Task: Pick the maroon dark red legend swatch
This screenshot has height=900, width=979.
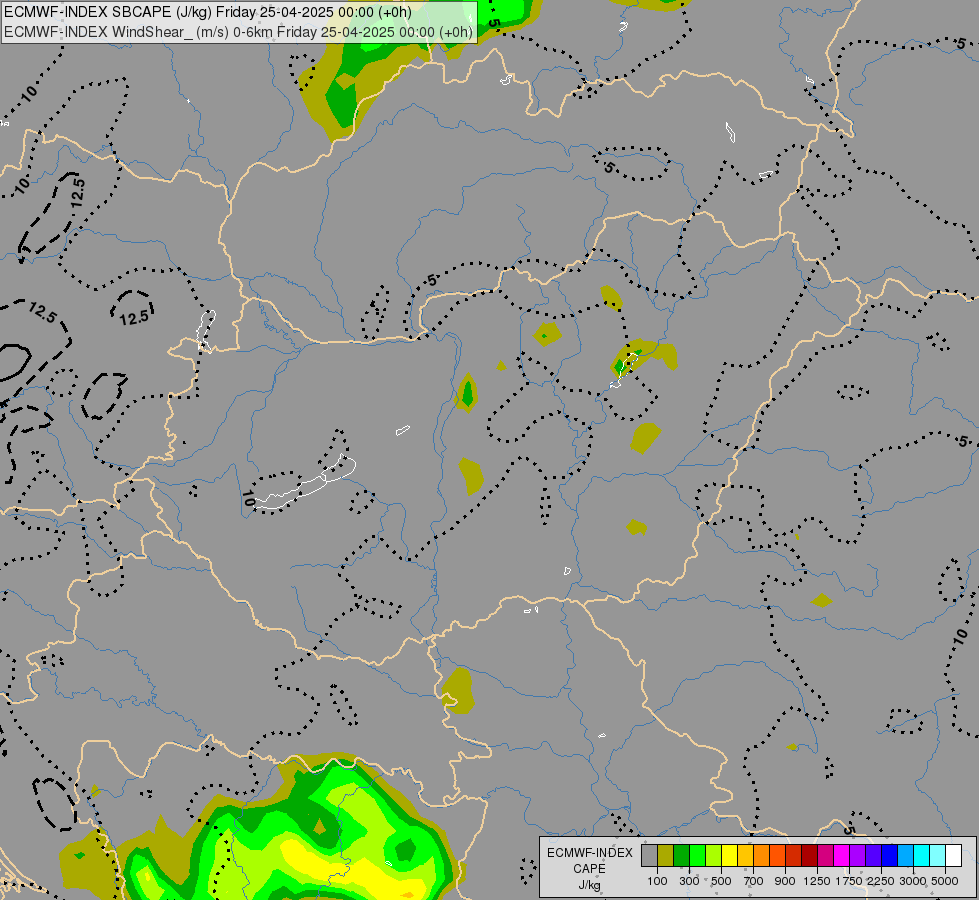Action: tap(809, 855)
